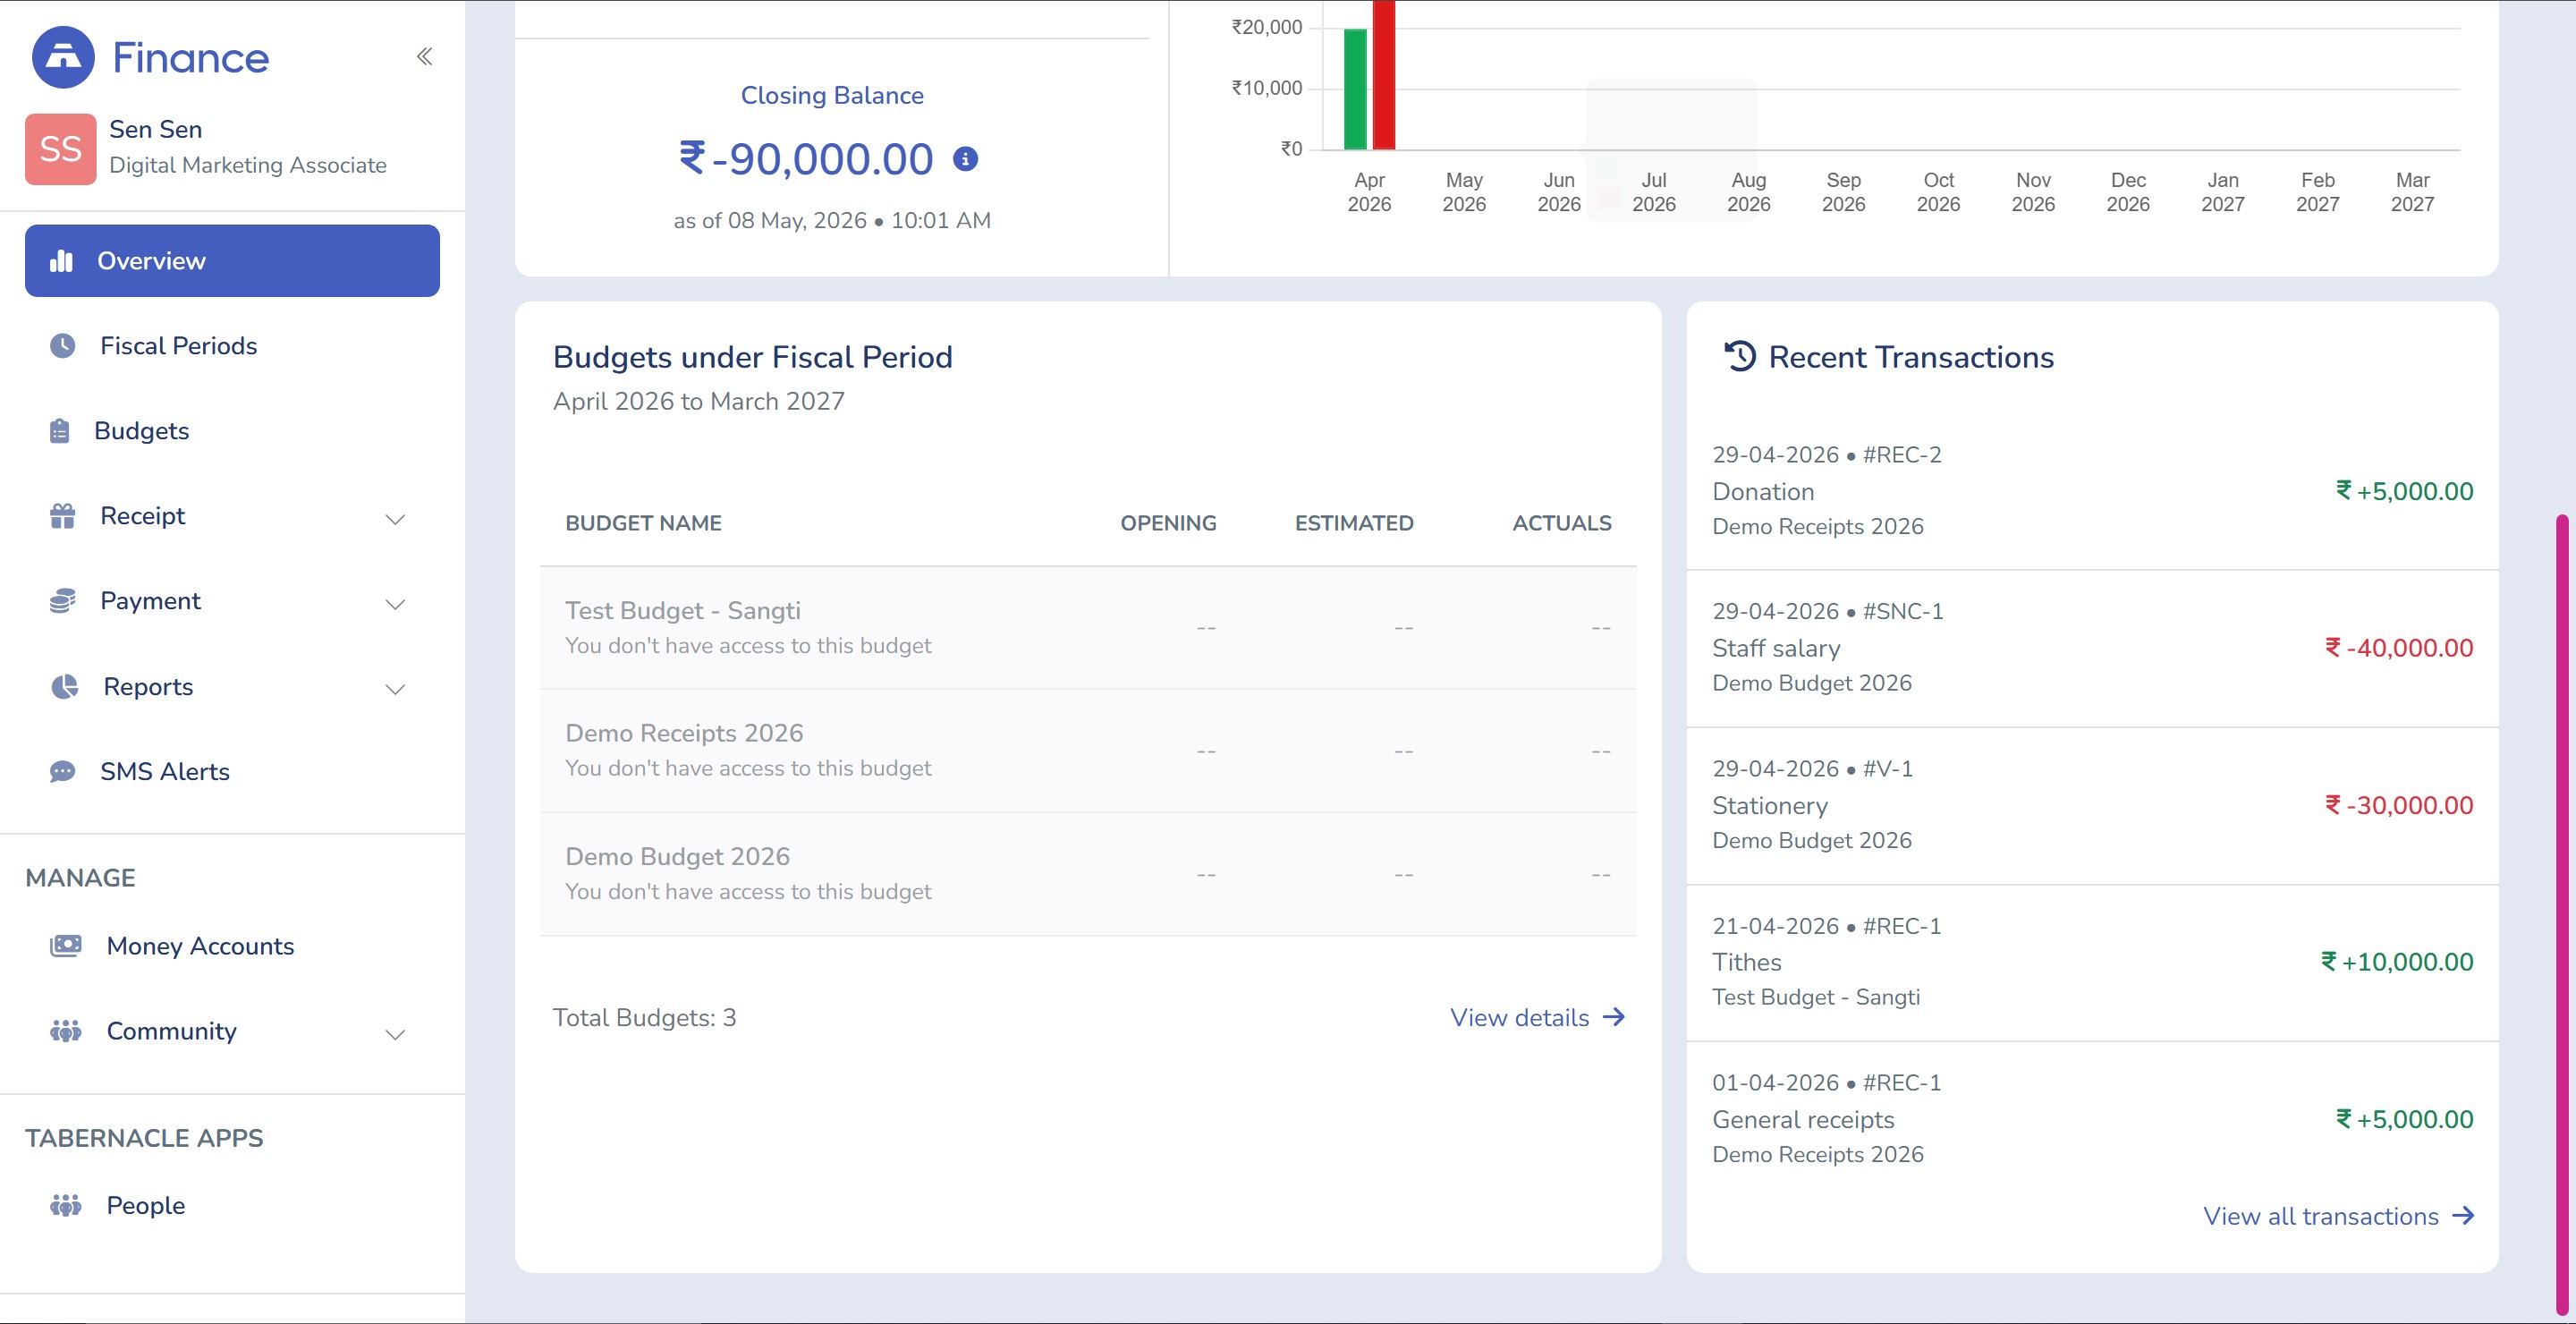Open the Staff salary transaction entry
The width and height of the screenshot is (2576, 1324).
coord(2092,648)
